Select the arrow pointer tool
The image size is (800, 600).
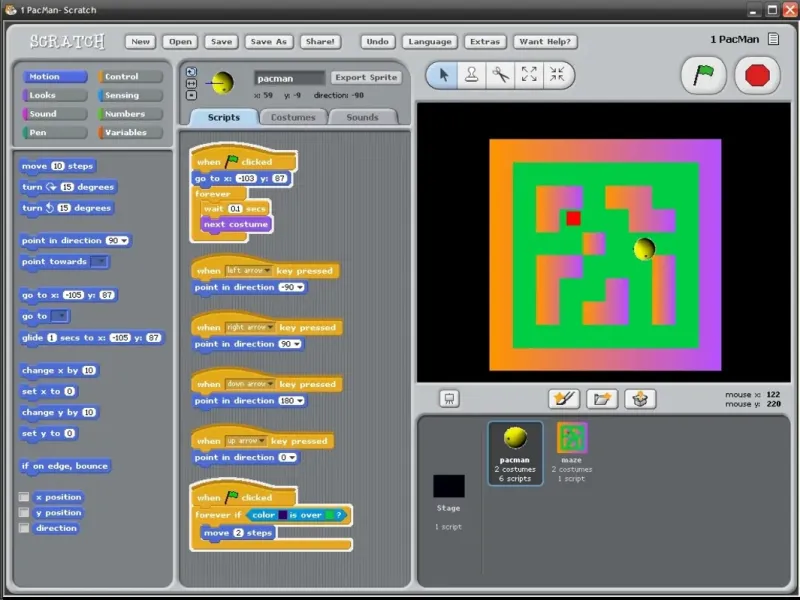[x=443, y=76]
